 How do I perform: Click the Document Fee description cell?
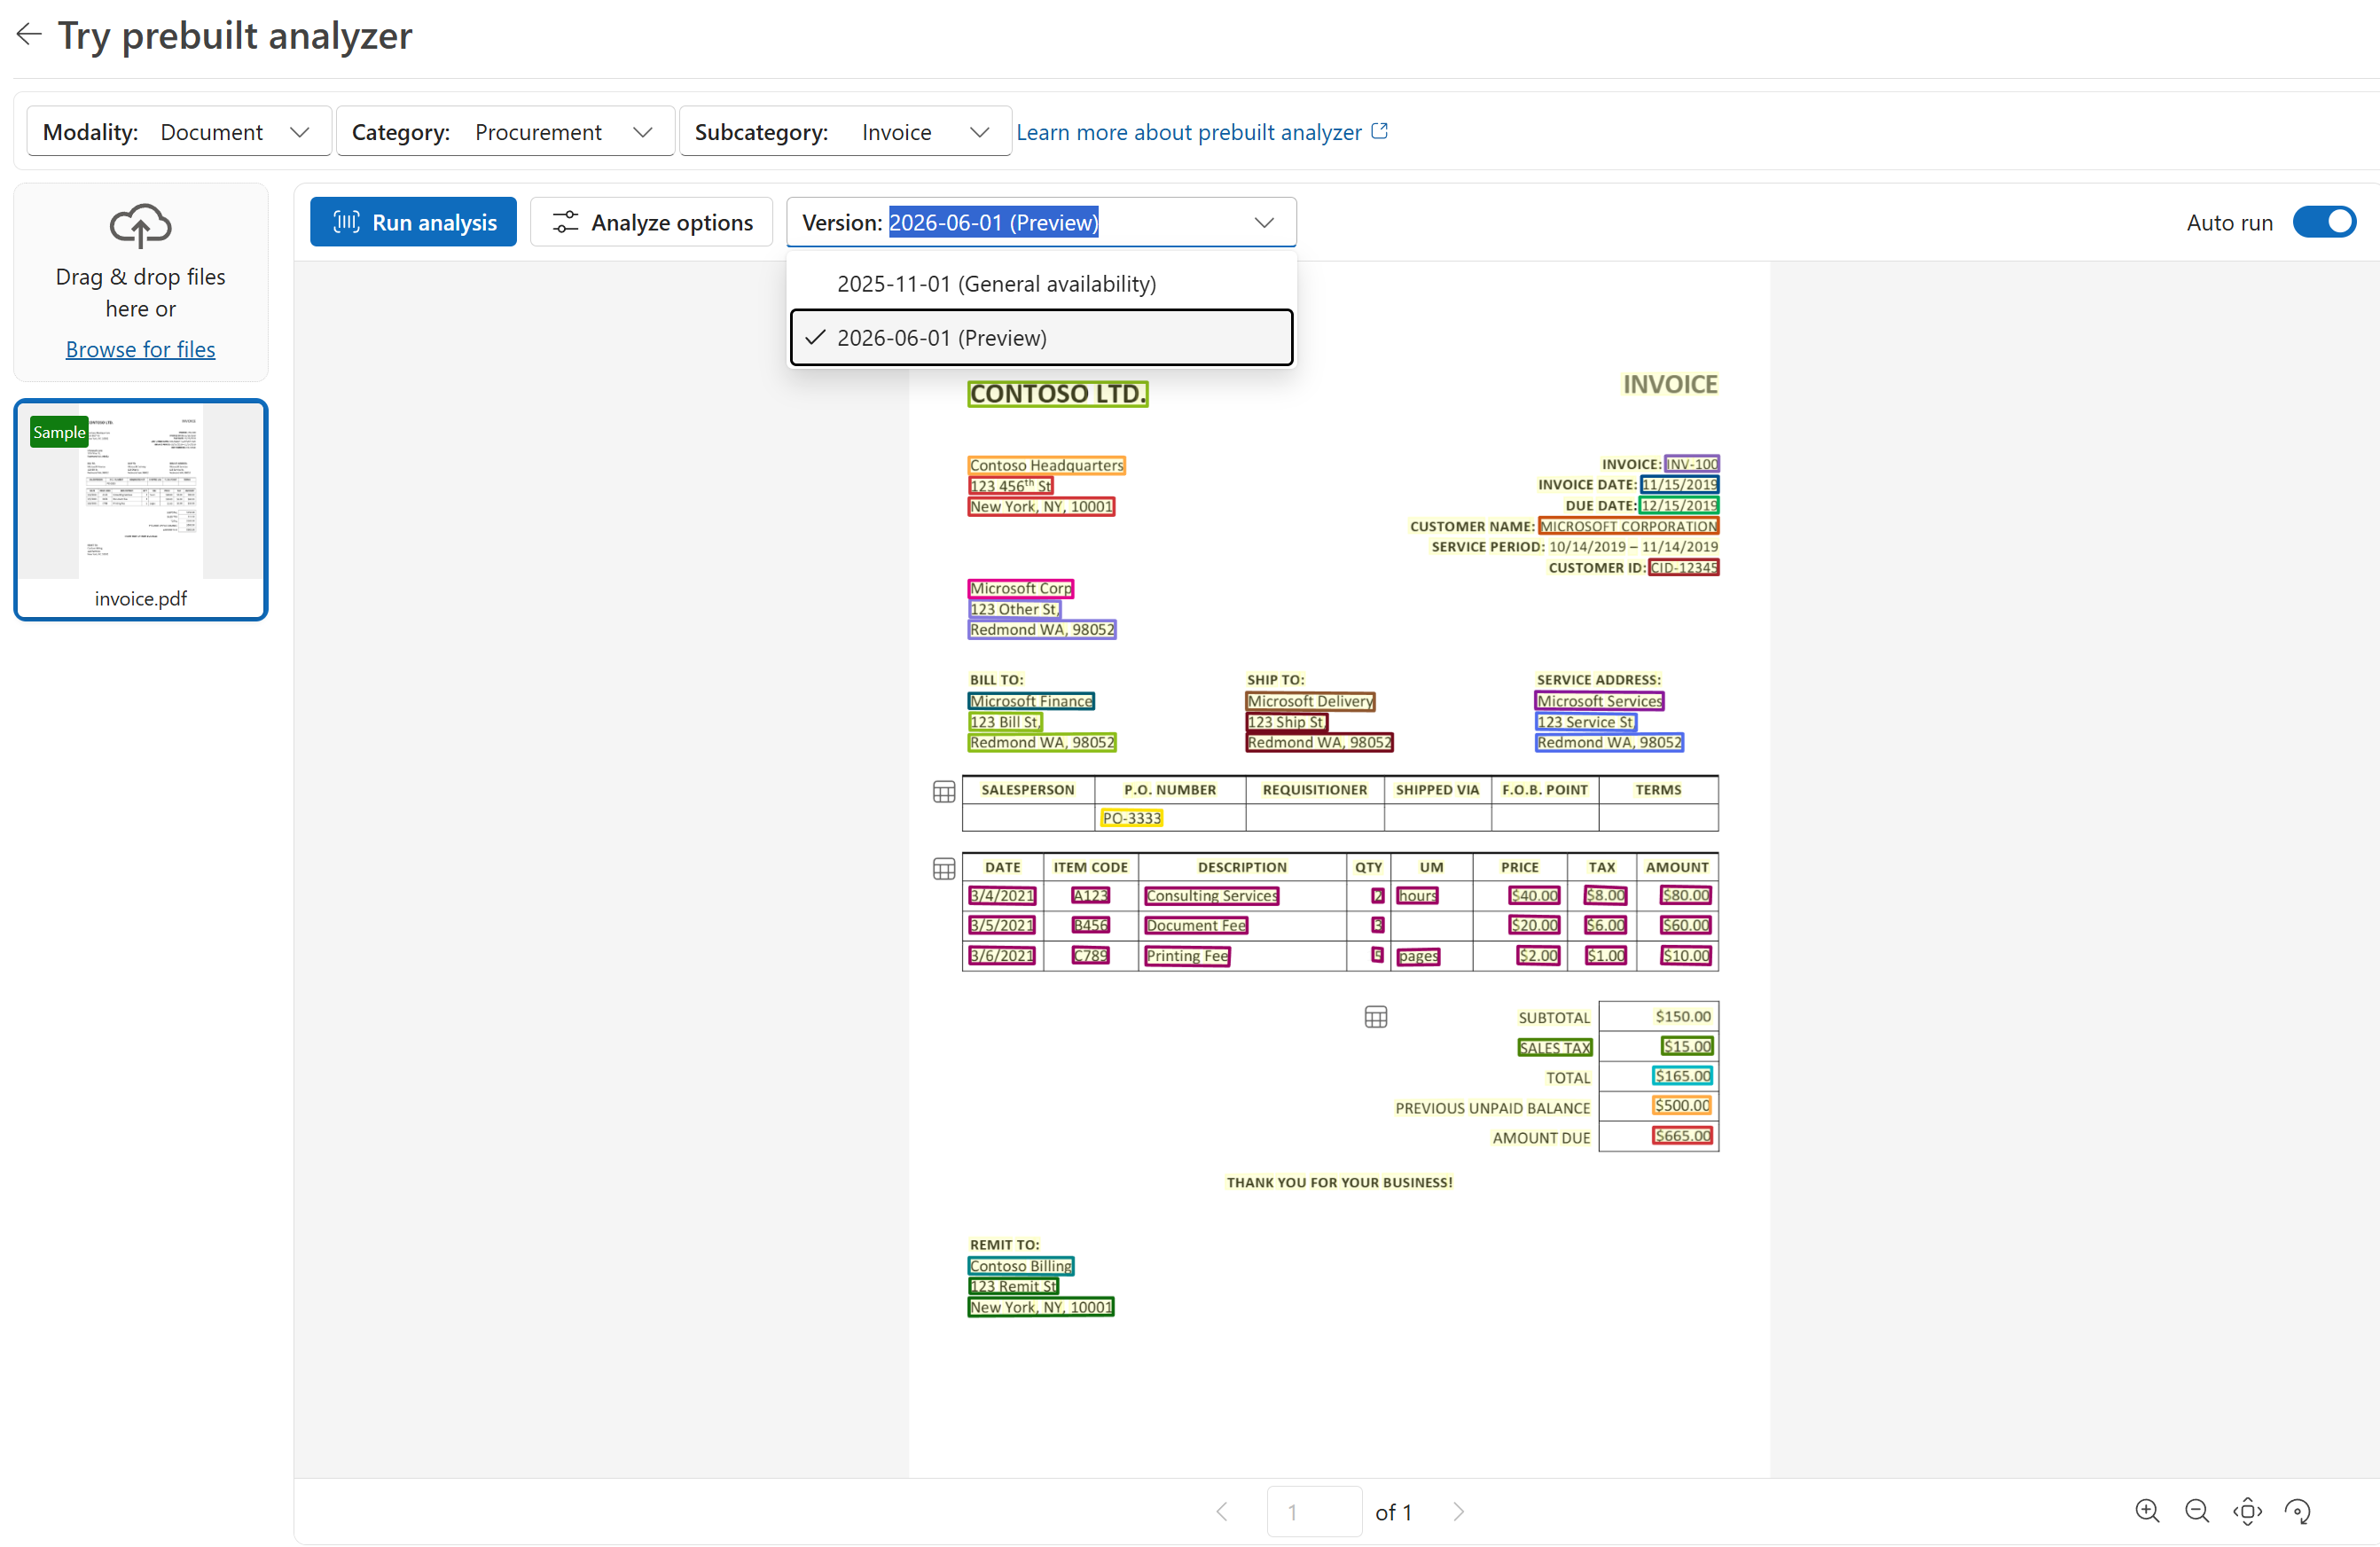point(1196,926)
